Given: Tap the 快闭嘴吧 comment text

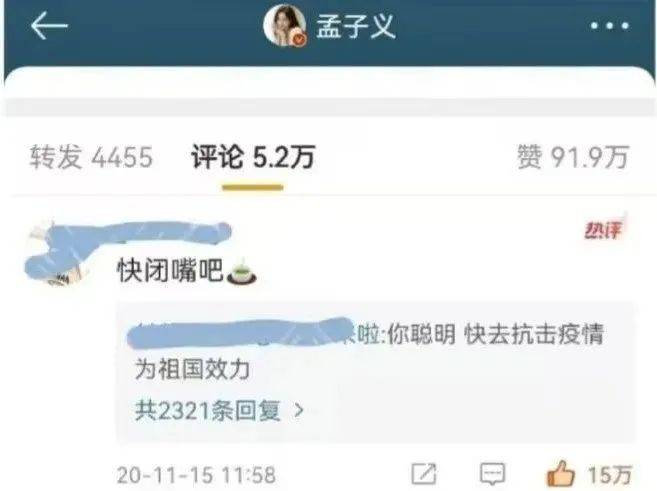Looking at the screenshot, I should click(x=170, y=270).
